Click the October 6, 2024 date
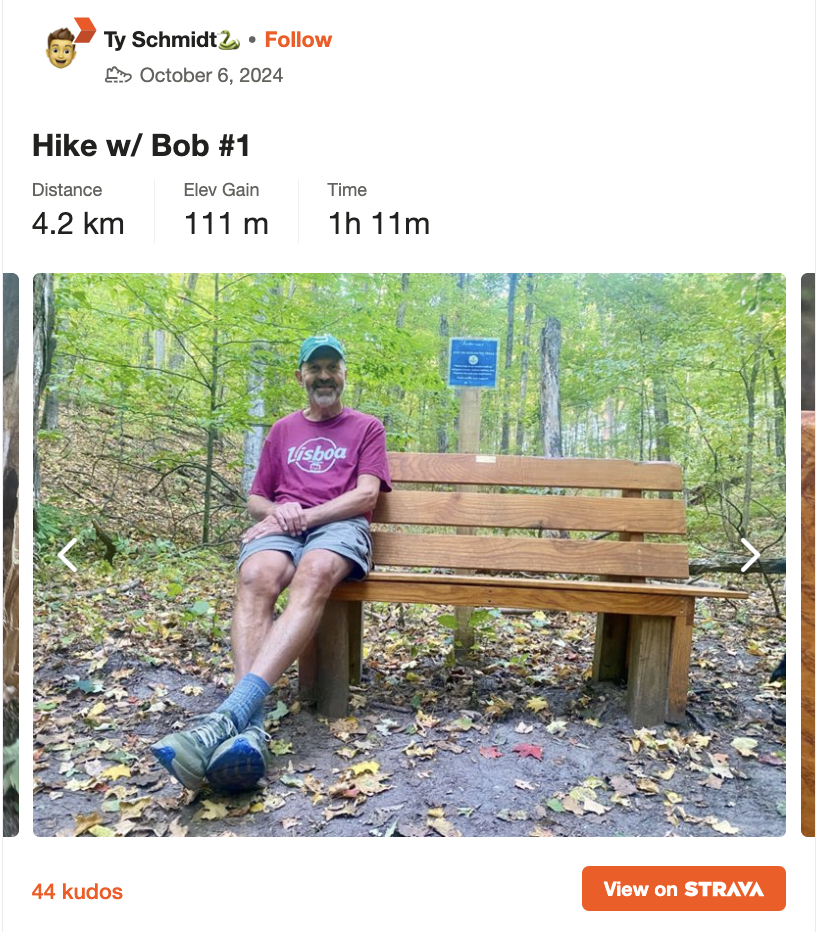Image resolution: width=836 pixels, height=932 pixels. (211, 75)
